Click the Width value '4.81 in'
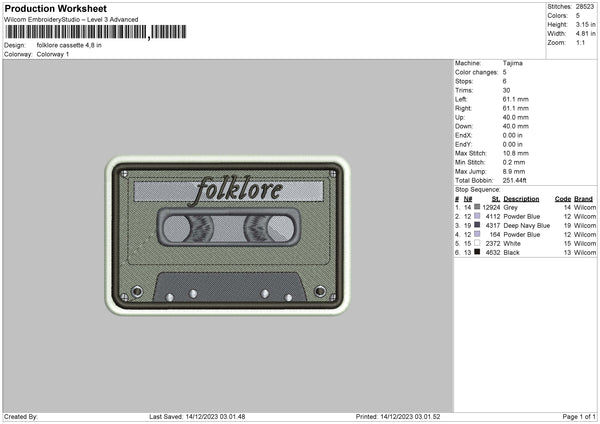The width and height of the screenshot is (600, 424). [585, 34]
